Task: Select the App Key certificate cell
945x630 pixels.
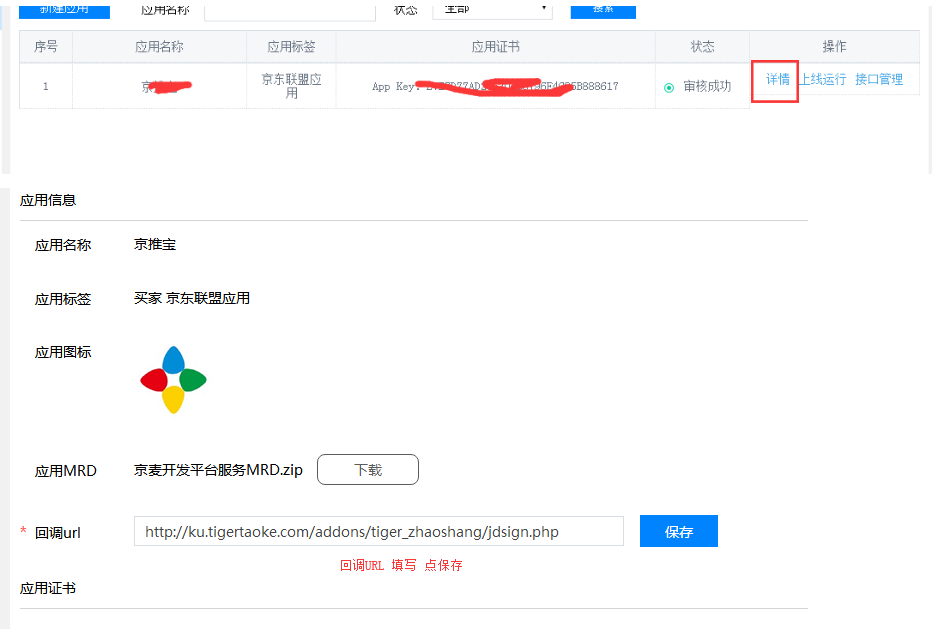Action: click(495, 86)
